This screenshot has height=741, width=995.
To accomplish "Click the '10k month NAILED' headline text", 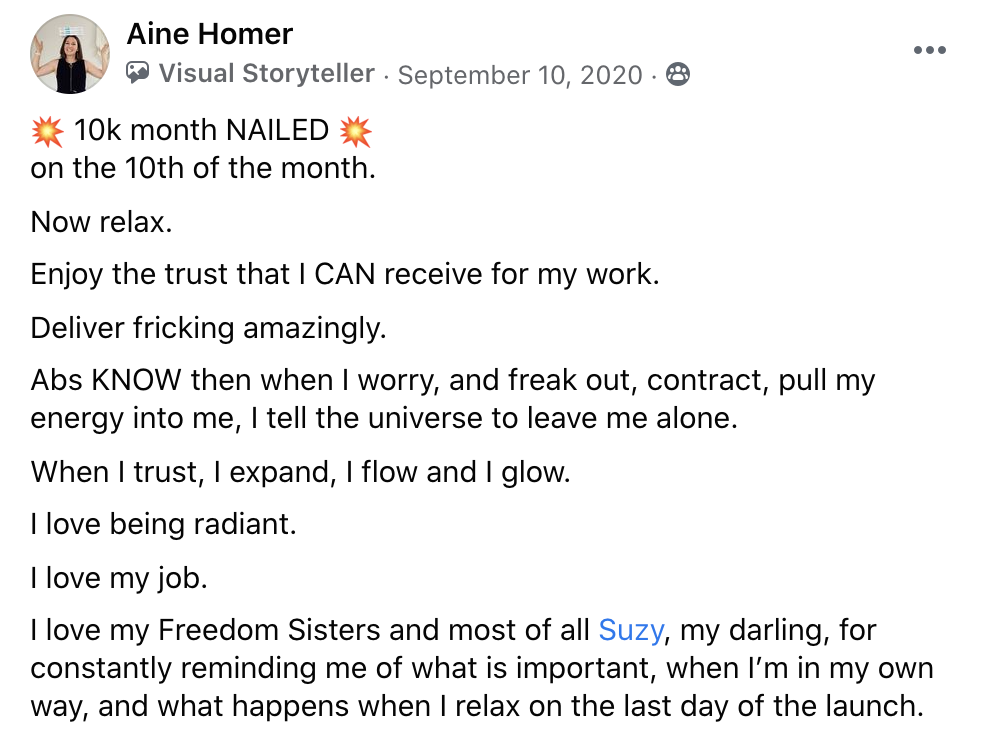I will (201, 130).
